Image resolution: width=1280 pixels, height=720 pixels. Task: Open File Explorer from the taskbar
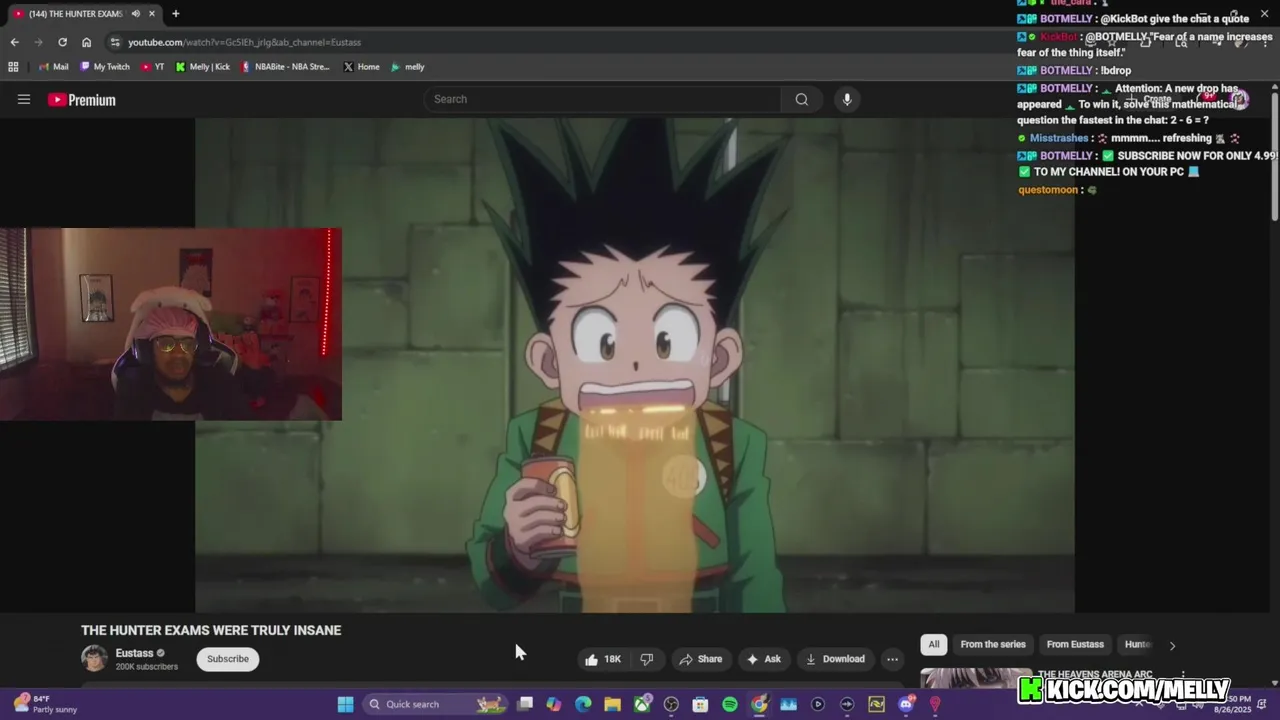(612, 704)
